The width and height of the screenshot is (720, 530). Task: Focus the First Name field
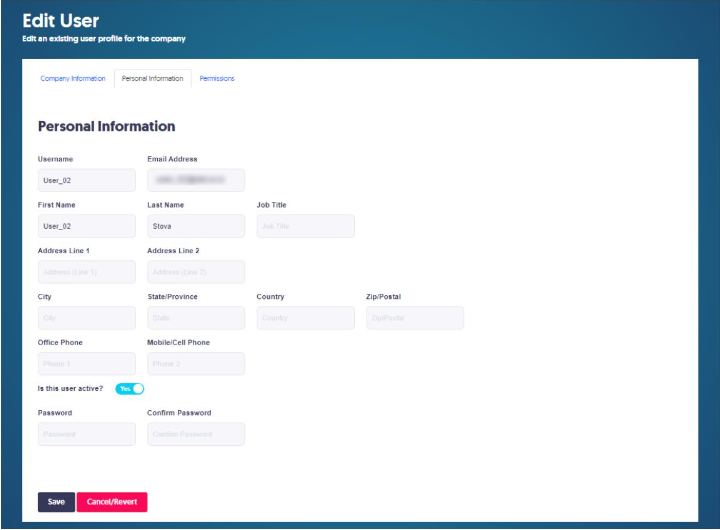(87, 226)
